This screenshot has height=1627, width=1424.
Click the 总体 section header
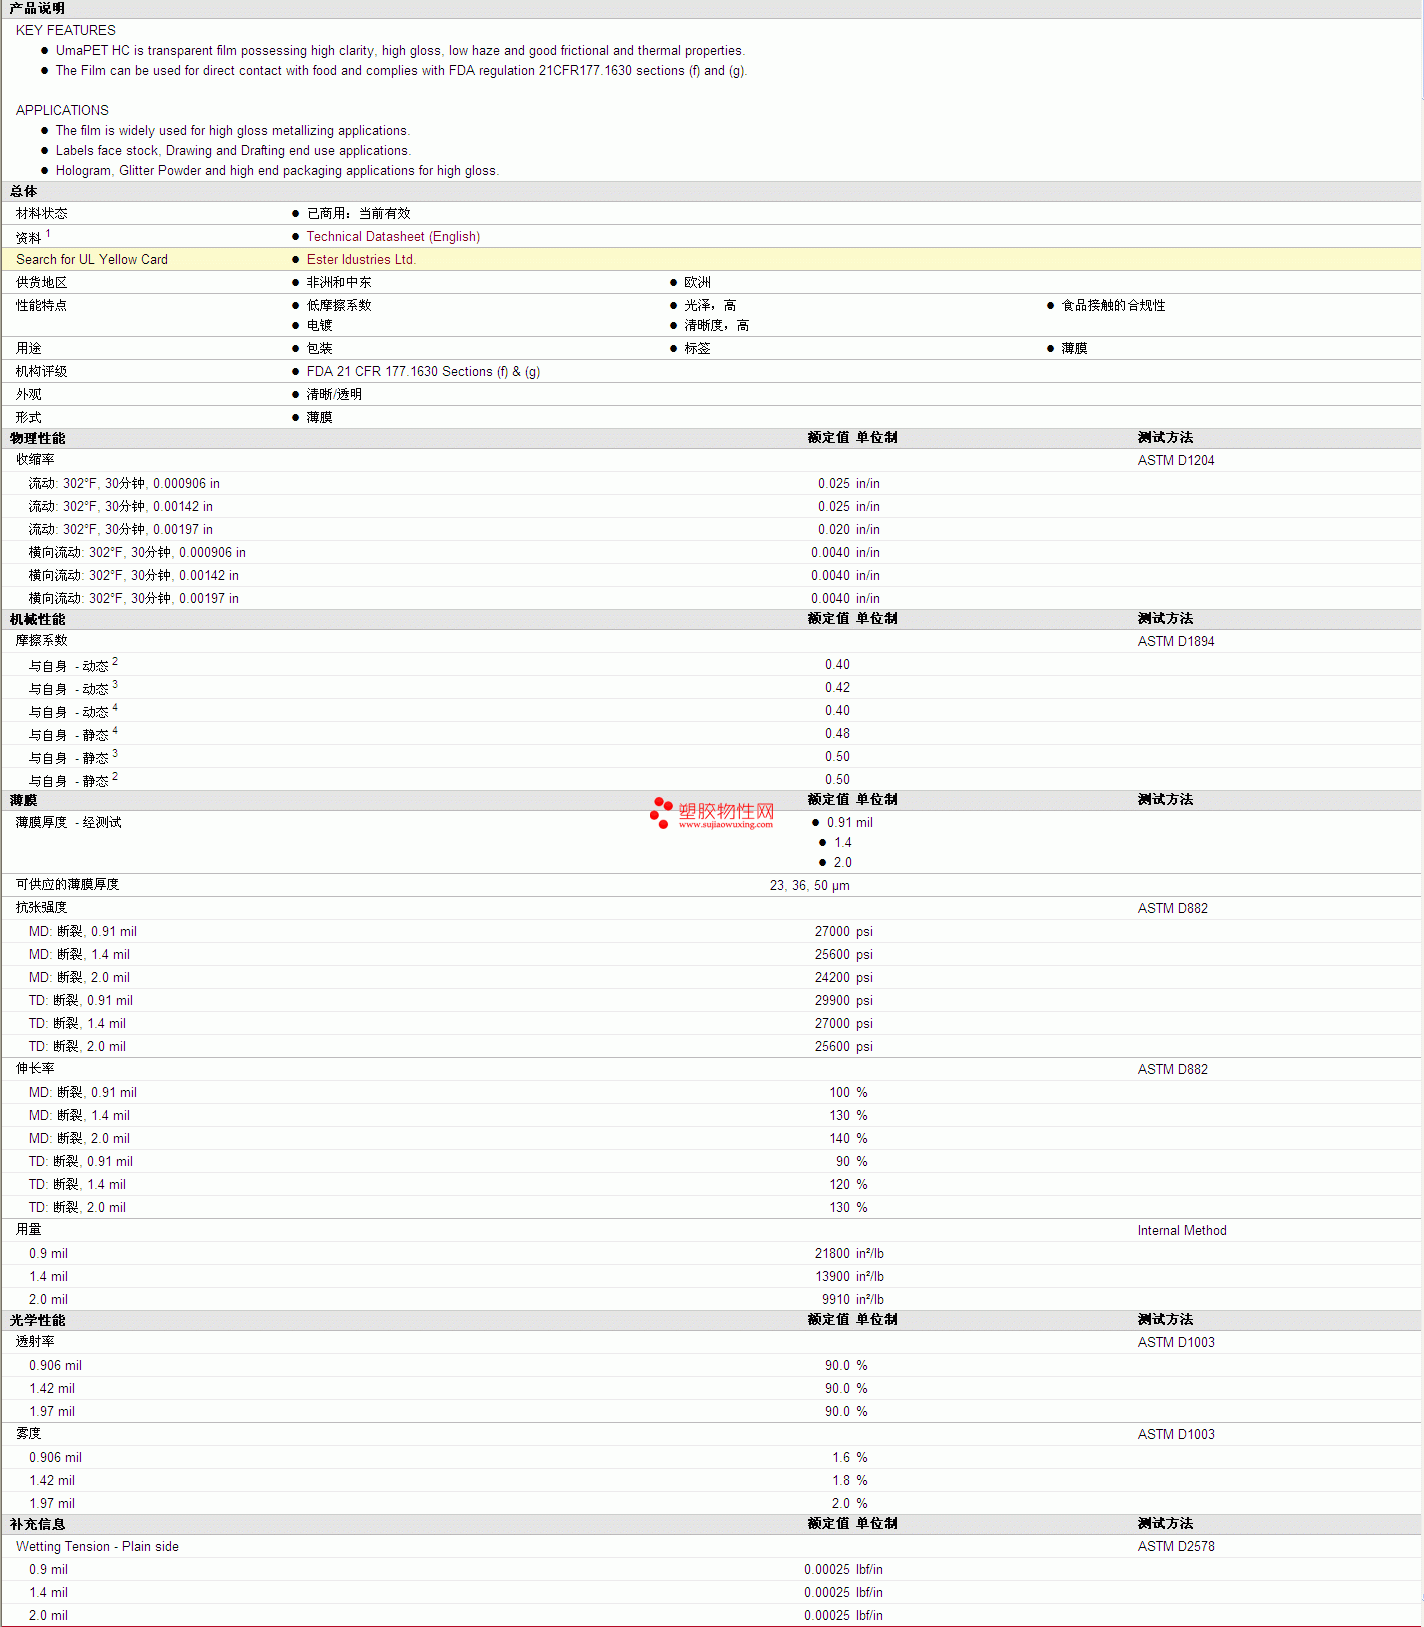24,192
